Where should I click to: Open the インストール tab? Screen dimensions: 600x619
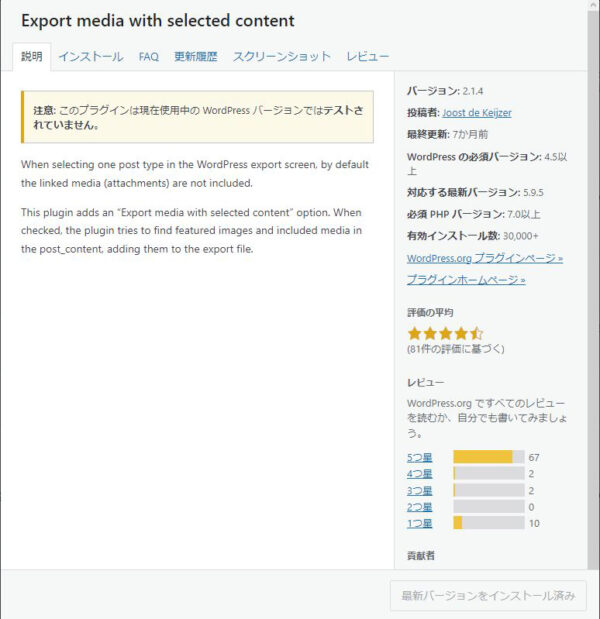(x=91, y=57)
